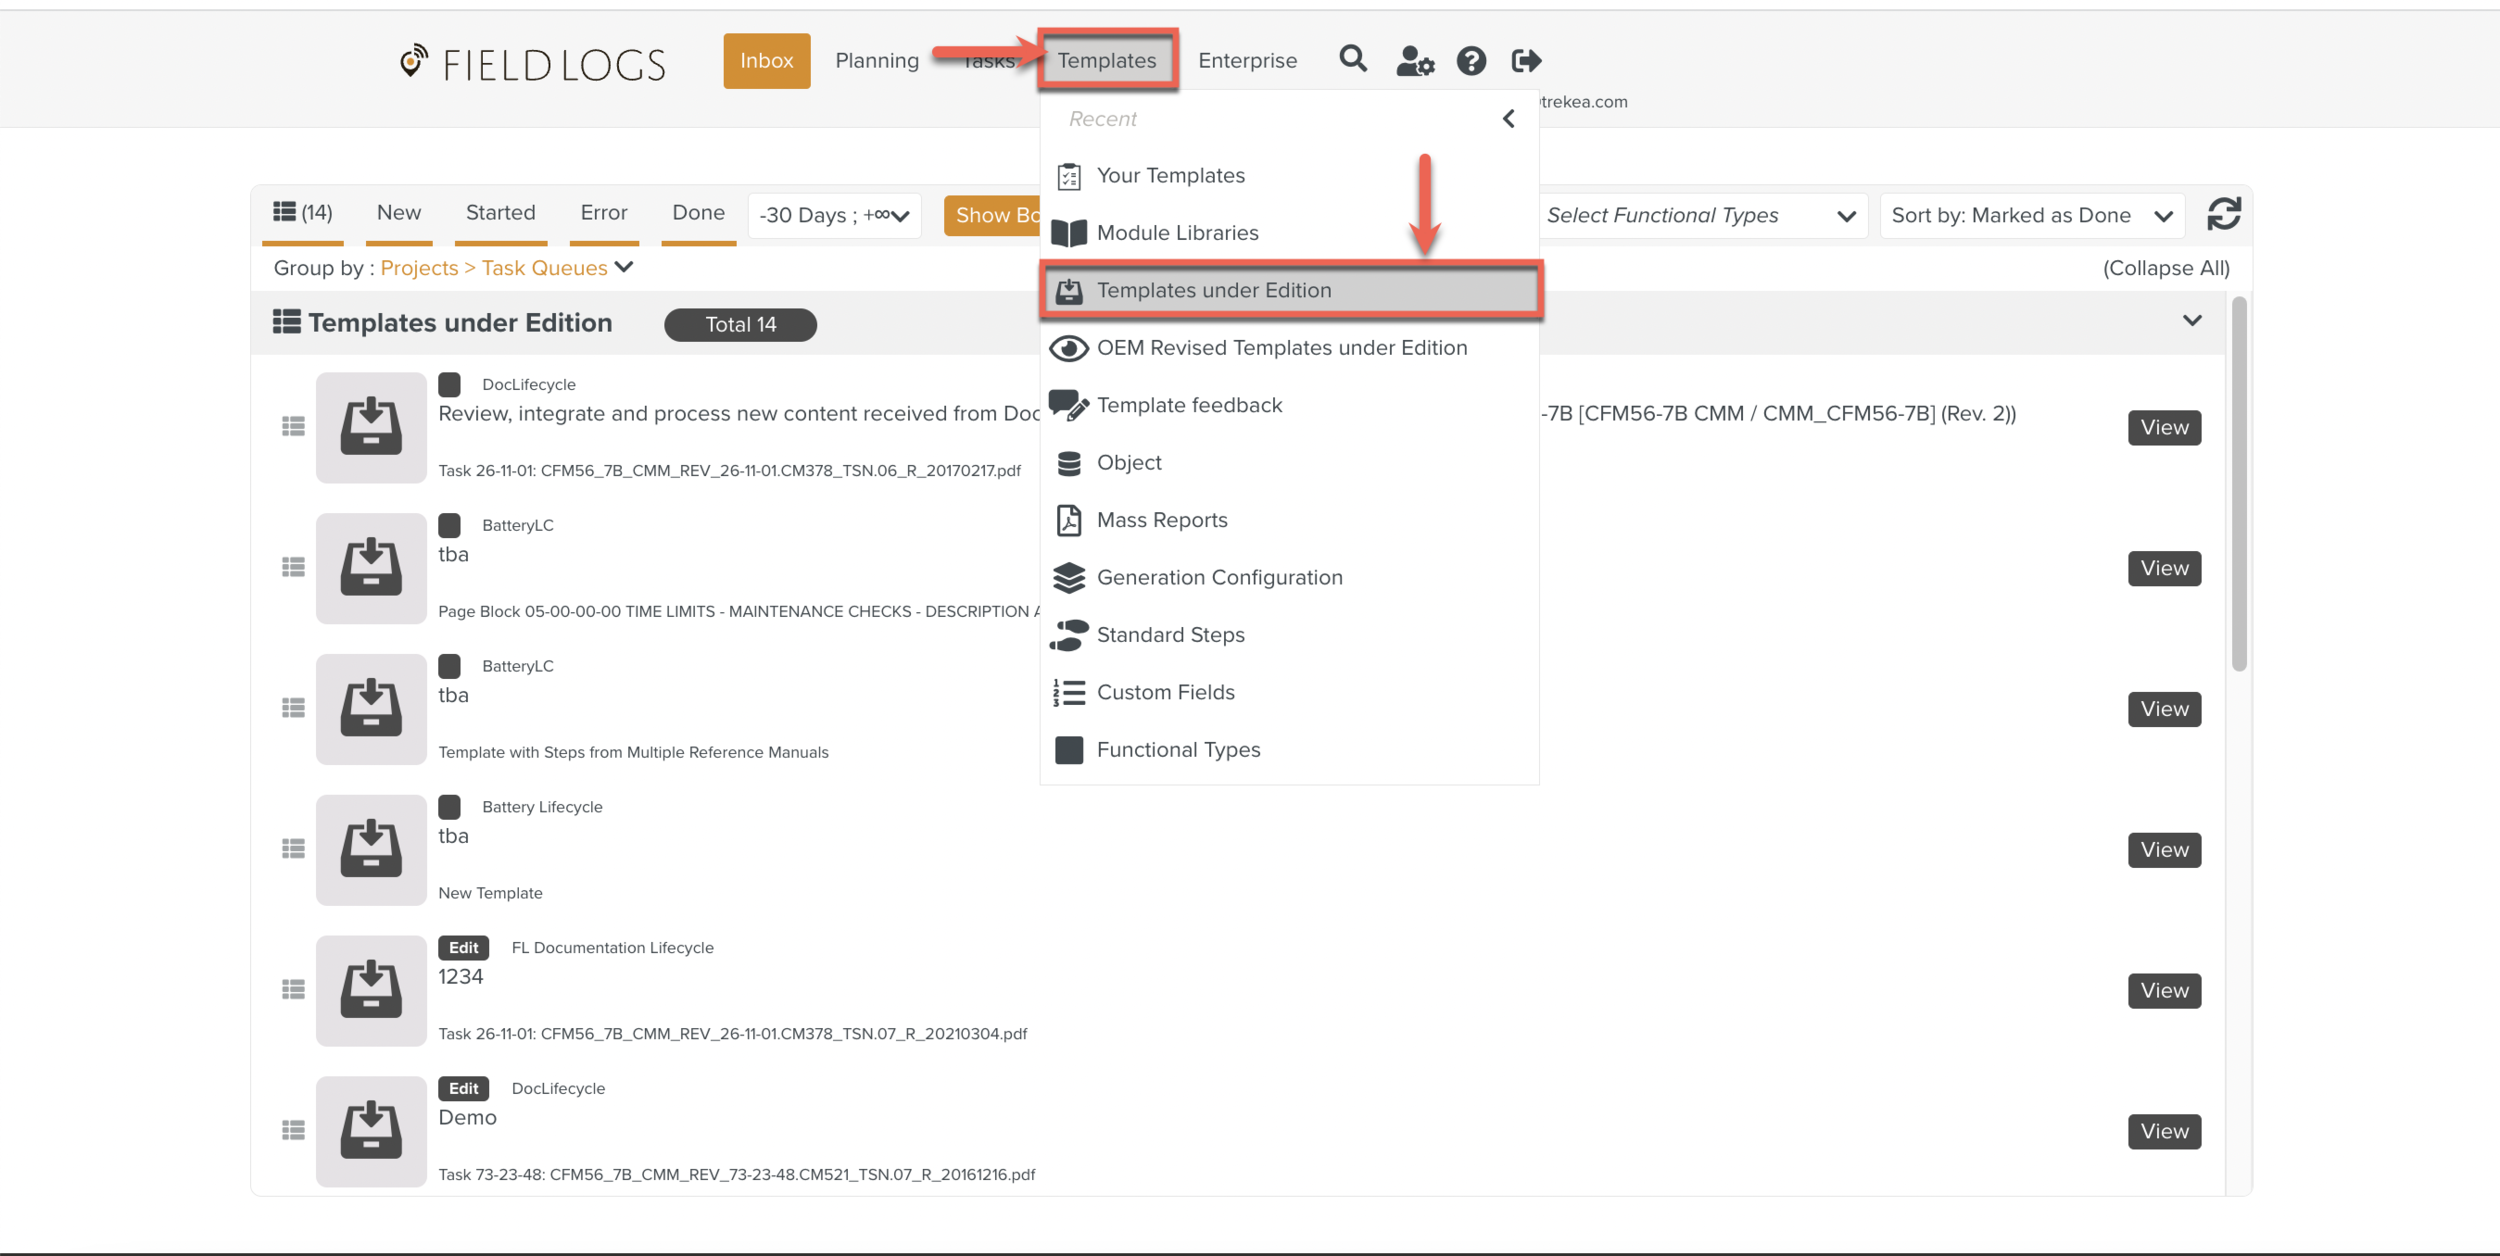
Task: Open user settings gear icon
Action: pyautogui.click(x=1414, y=61)
